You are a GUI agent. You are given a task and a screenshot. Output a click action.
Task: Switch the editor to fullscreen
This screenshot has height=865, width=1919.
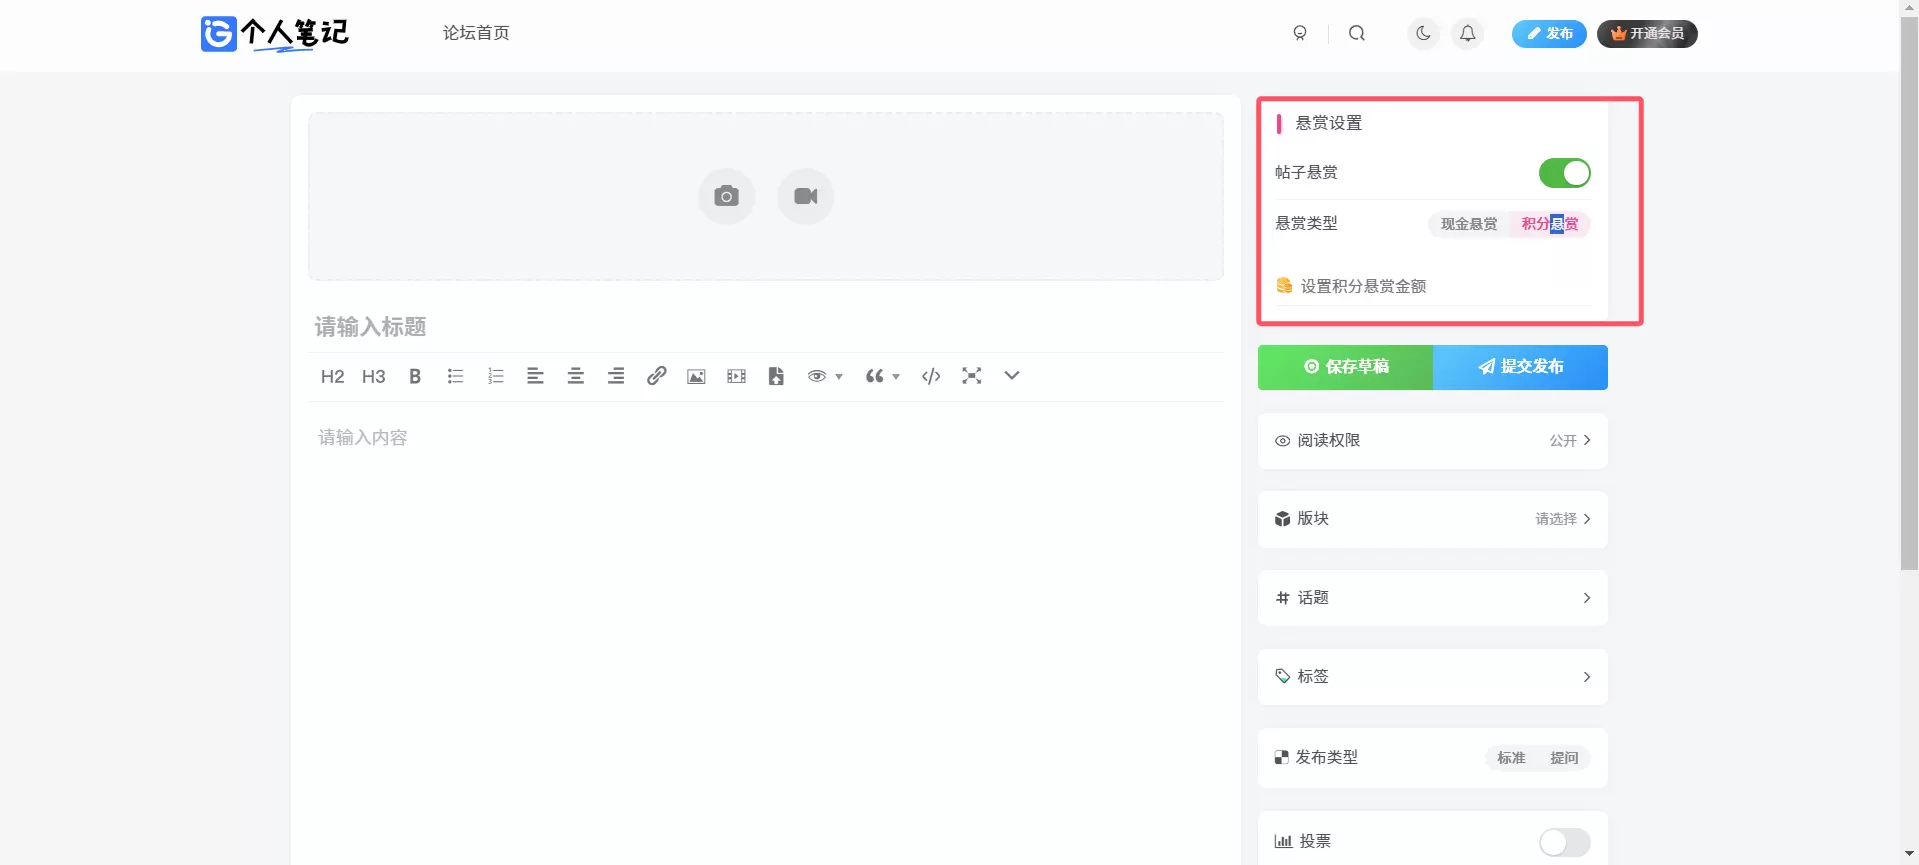tap(971, 376)
